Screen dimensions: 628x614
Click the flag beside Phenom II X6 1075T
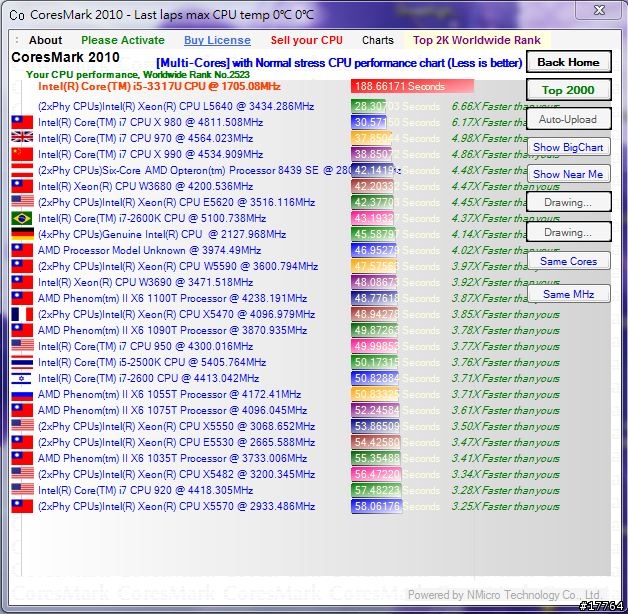[x=22, y=411]
